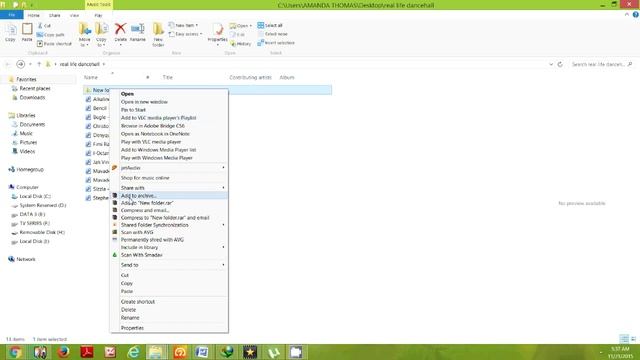Click the Copy to folder icon
640x360 pixels.
pos(102,30)
